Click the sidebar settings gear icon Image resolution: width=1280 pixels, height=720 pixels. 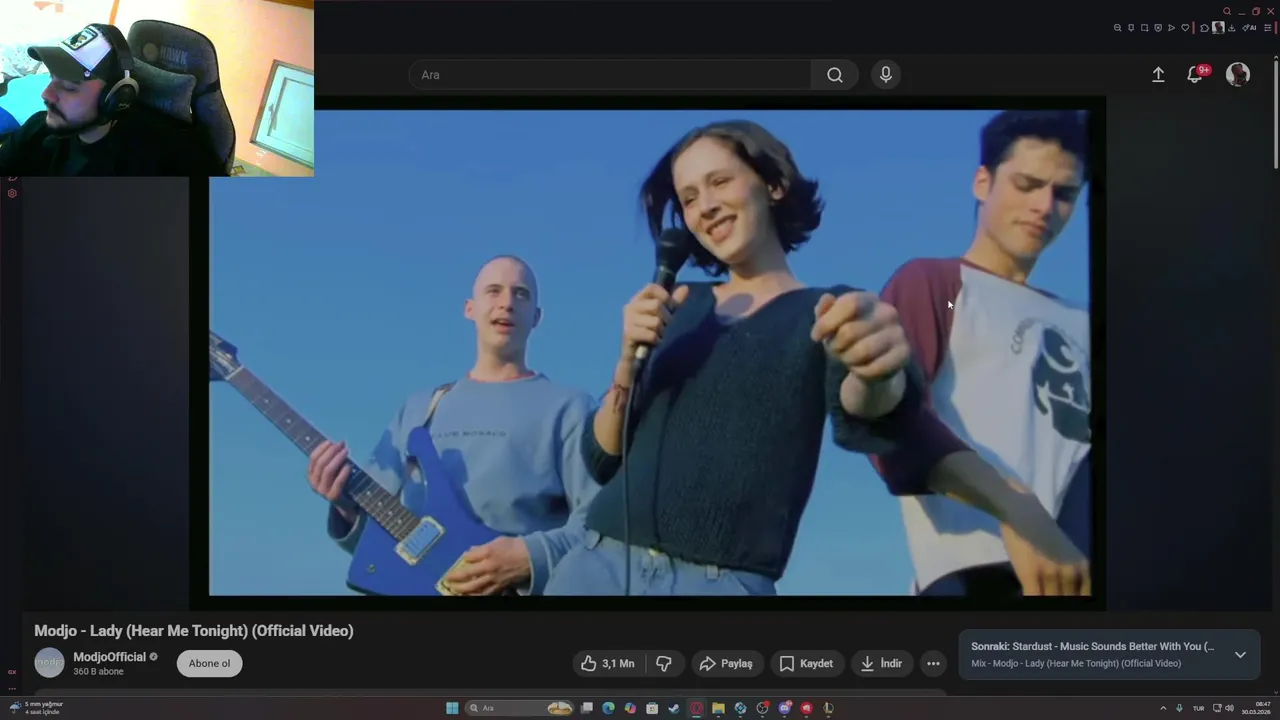point(12,193)
